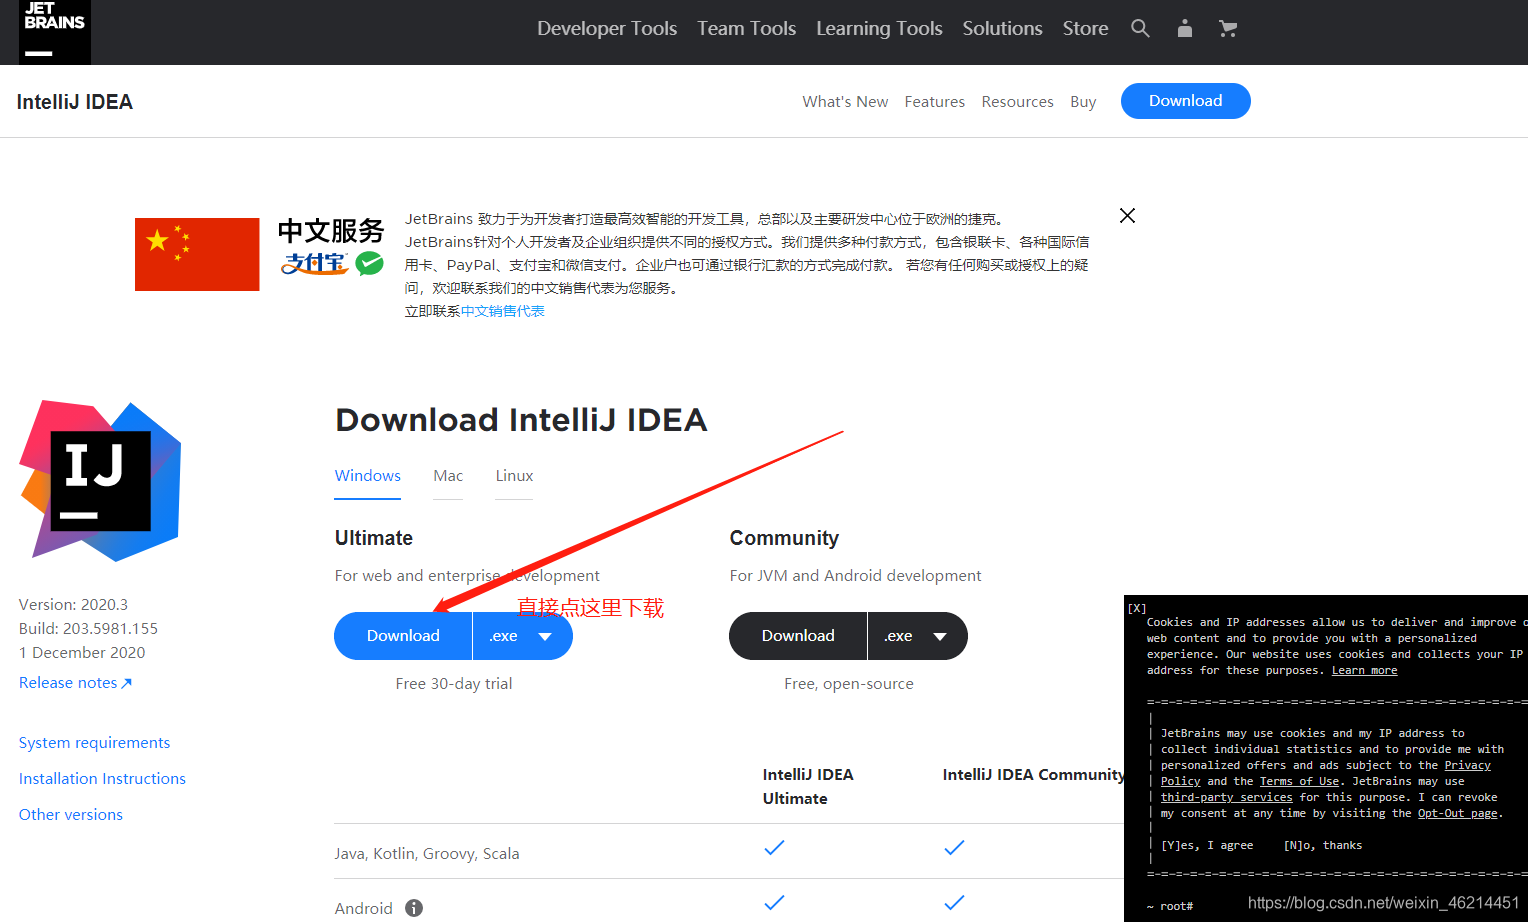Click the WeChat green icon in banner

click(x=370, y=263)
